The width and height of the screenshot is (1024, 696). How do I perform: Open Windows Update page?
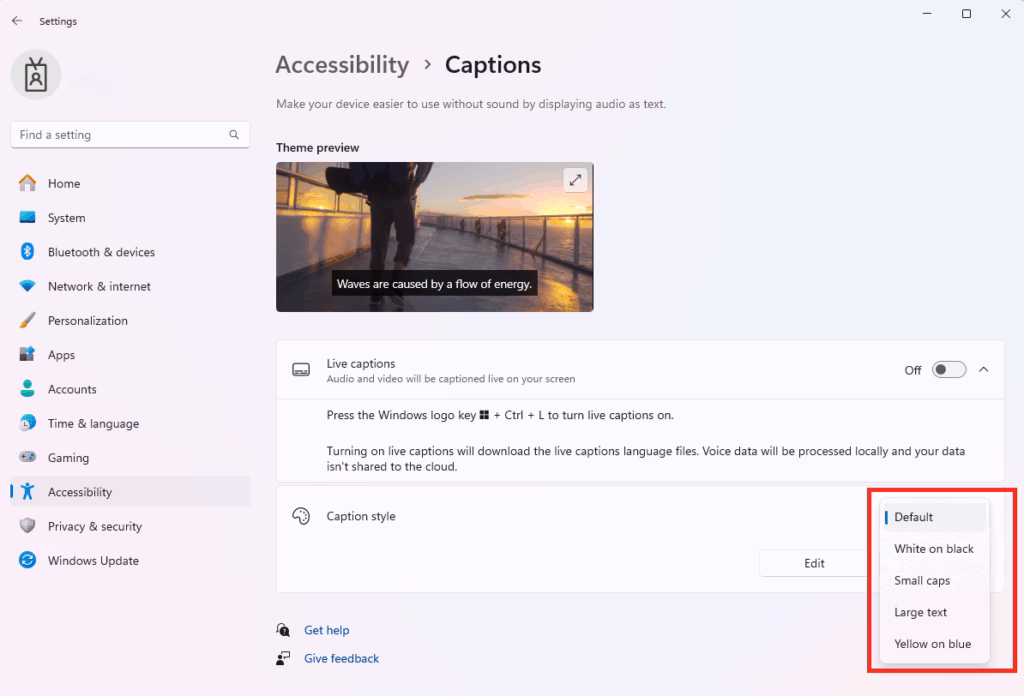[131, 560]
